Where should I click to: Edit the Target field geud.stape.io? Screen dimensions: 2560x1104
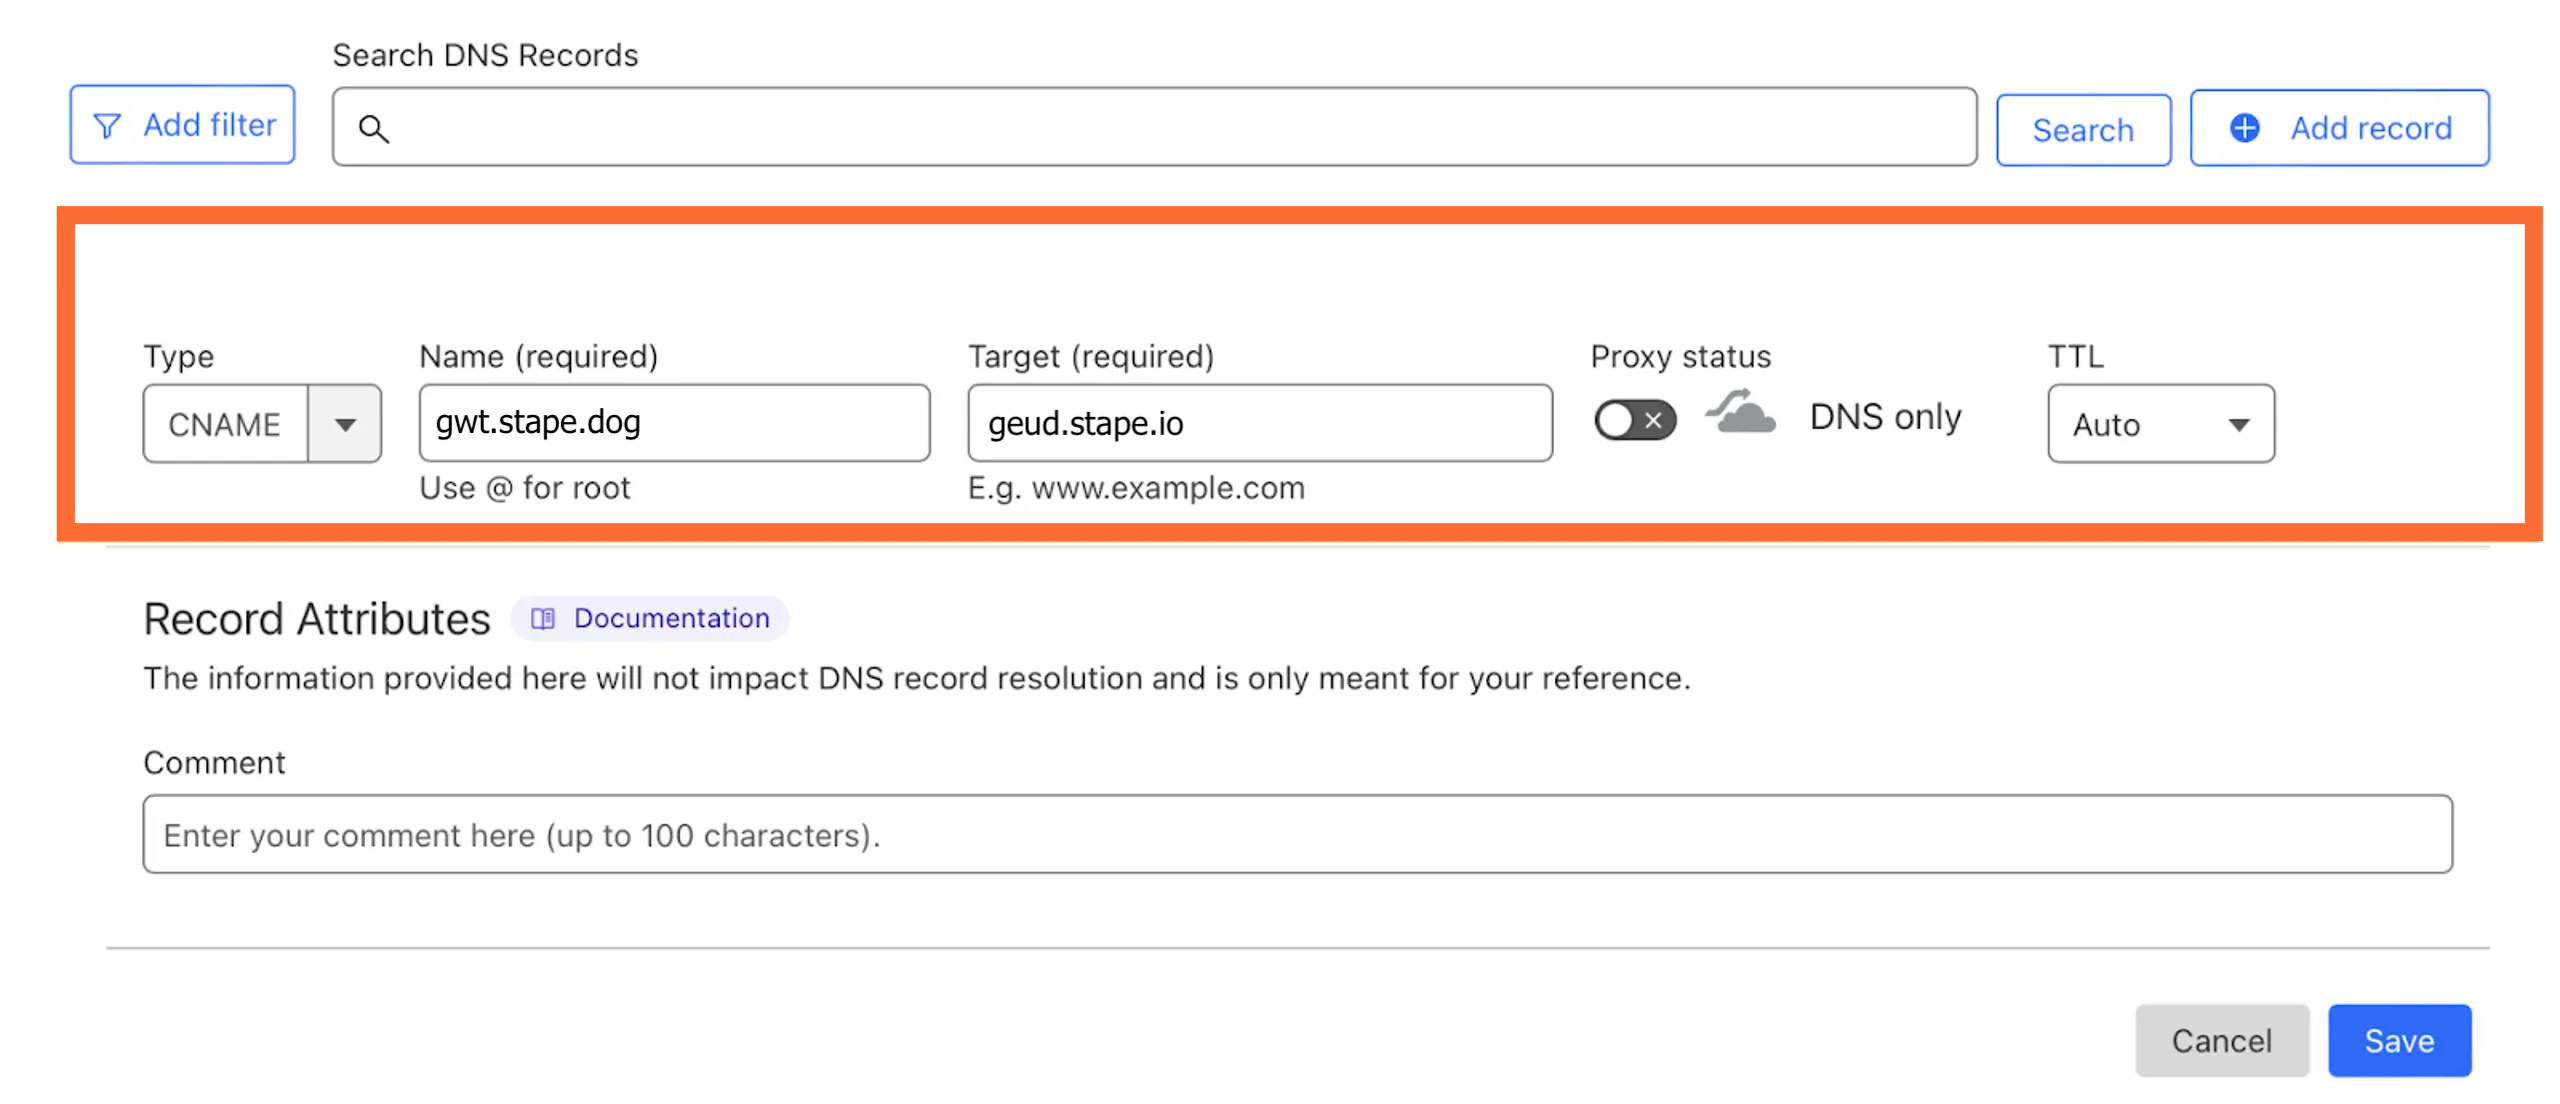click(x=1258, y=423)
